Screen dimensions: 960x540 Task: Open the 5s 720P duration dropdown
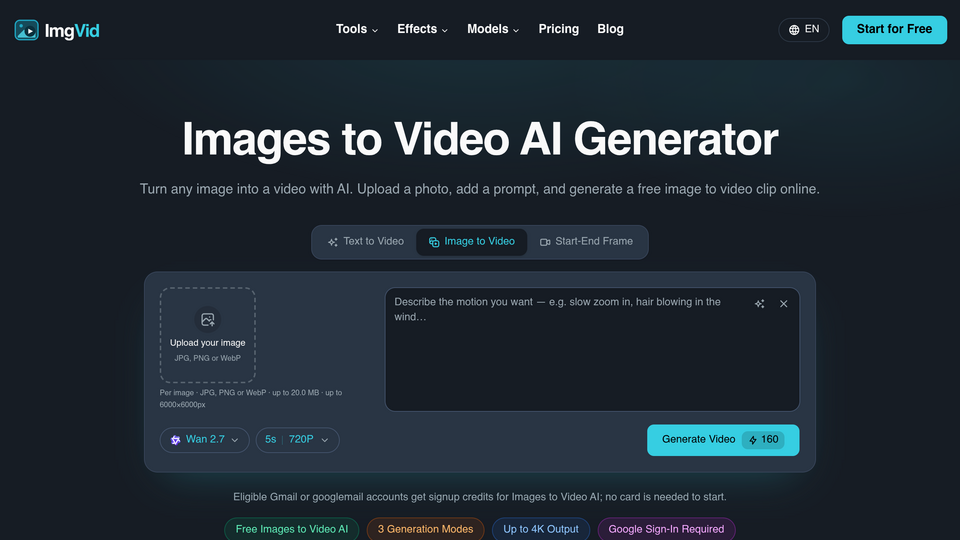coord(298,440)
